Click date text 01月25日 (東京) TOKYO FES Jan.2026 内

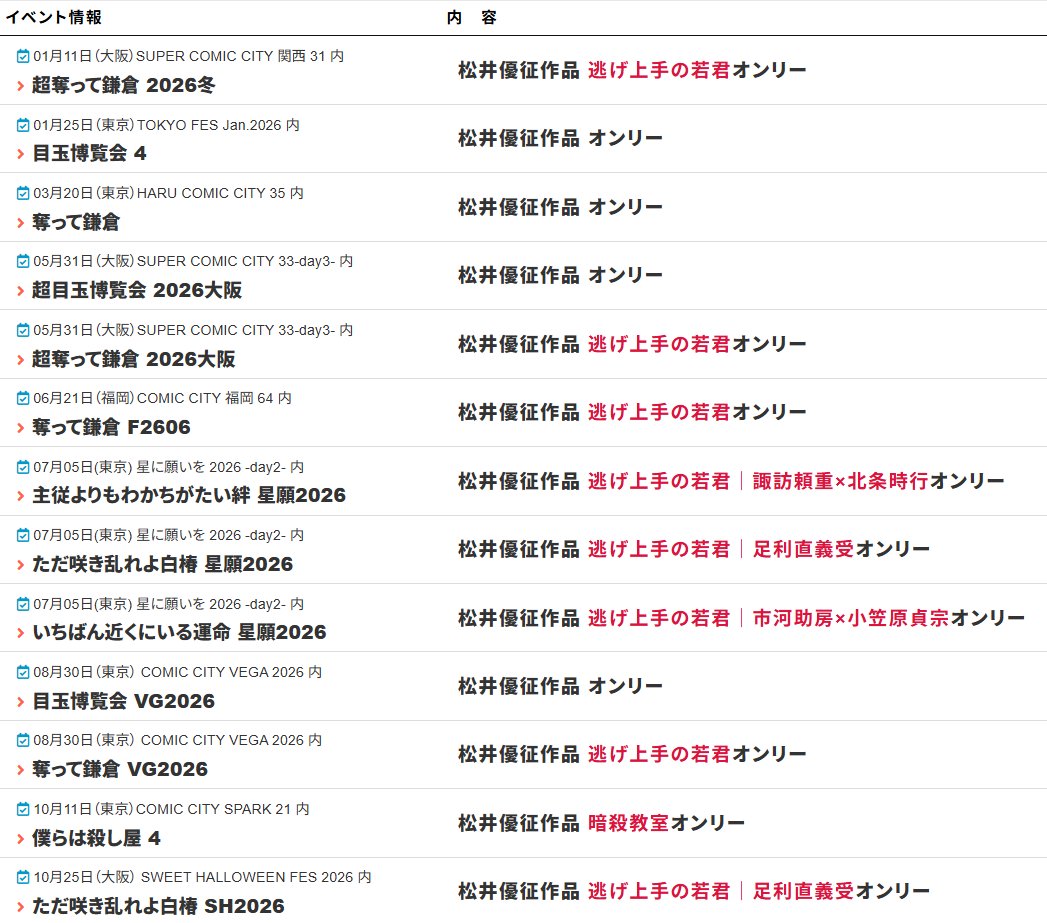pos(166,125)
